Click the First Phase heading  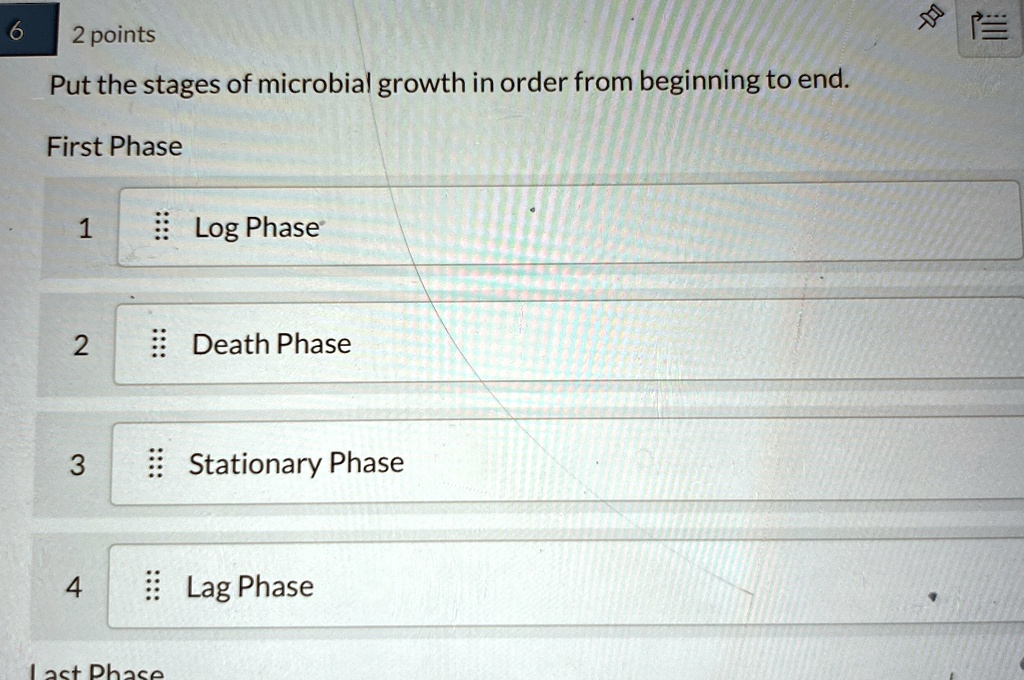pos(114,146)
